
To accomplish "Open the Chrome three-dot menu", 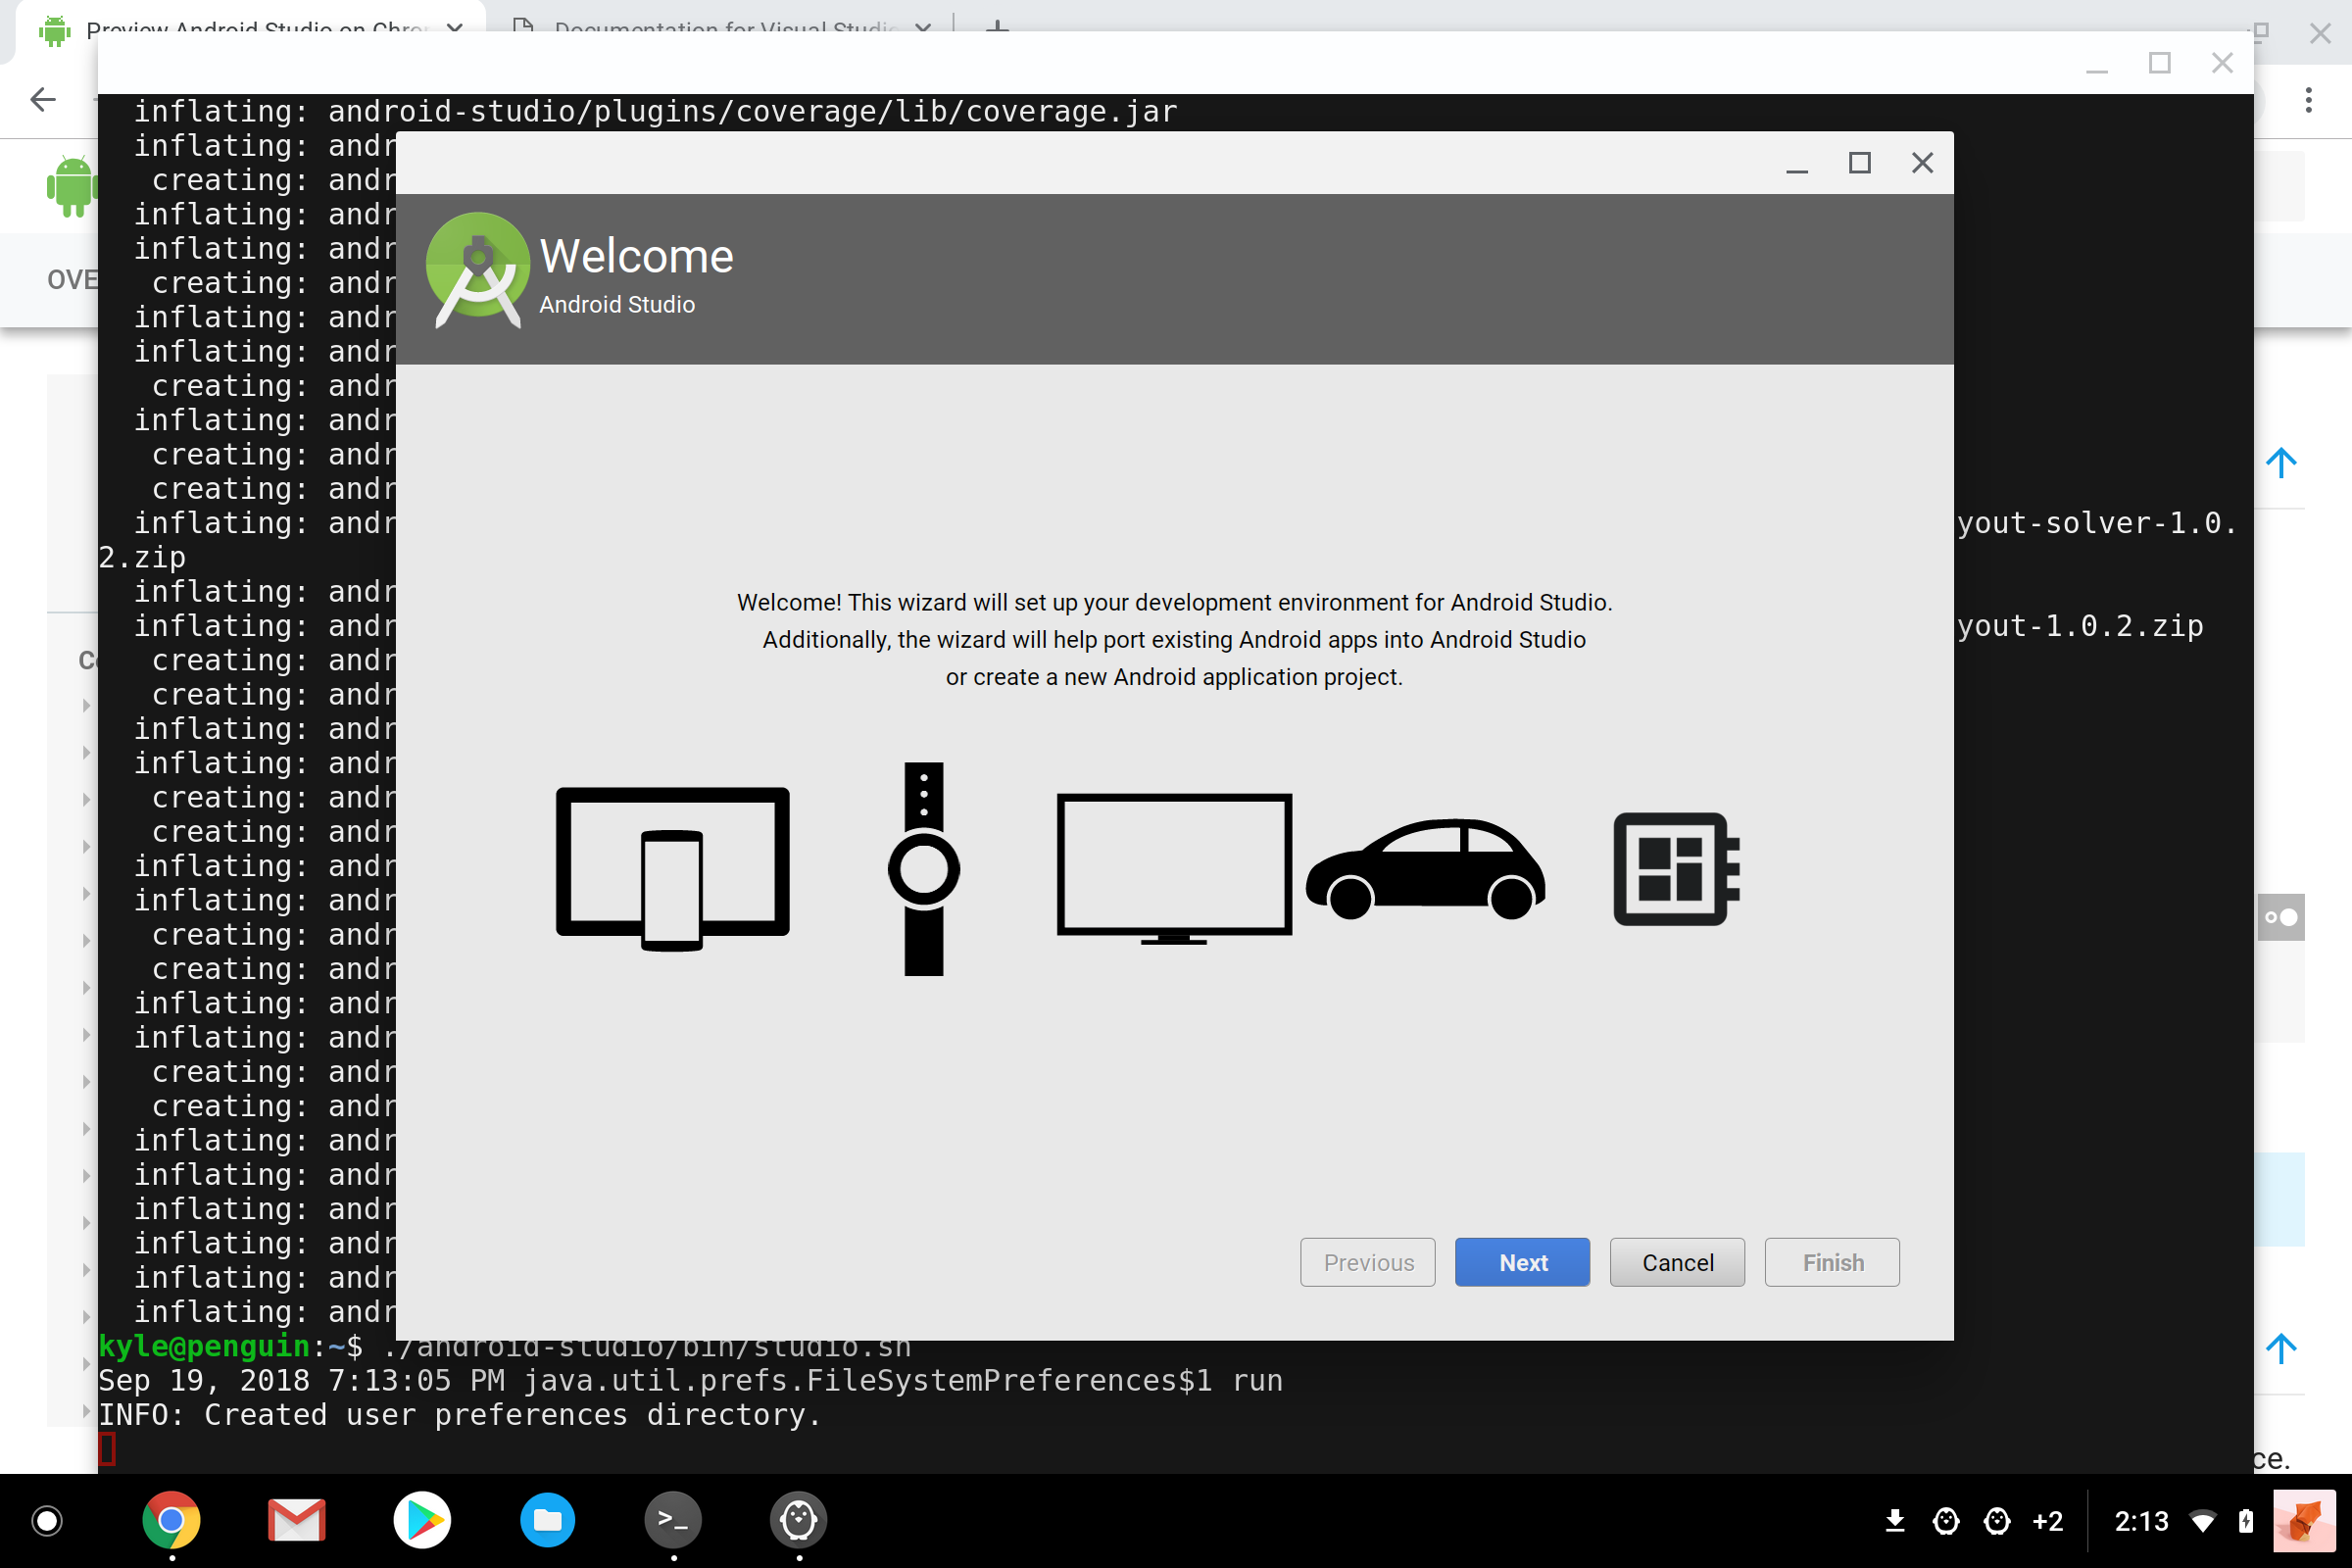I will [x=2308, y=99].
